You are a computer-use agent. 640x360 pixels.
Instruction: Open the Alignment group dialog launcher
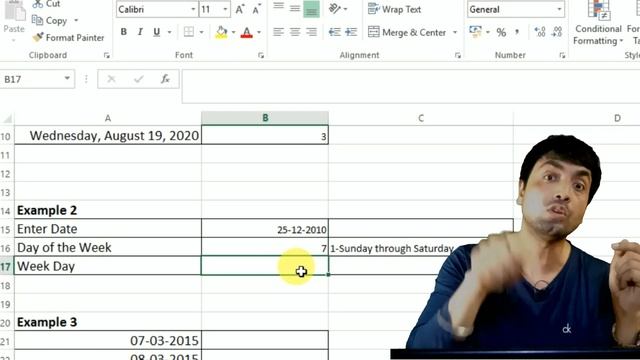[458, 56]
